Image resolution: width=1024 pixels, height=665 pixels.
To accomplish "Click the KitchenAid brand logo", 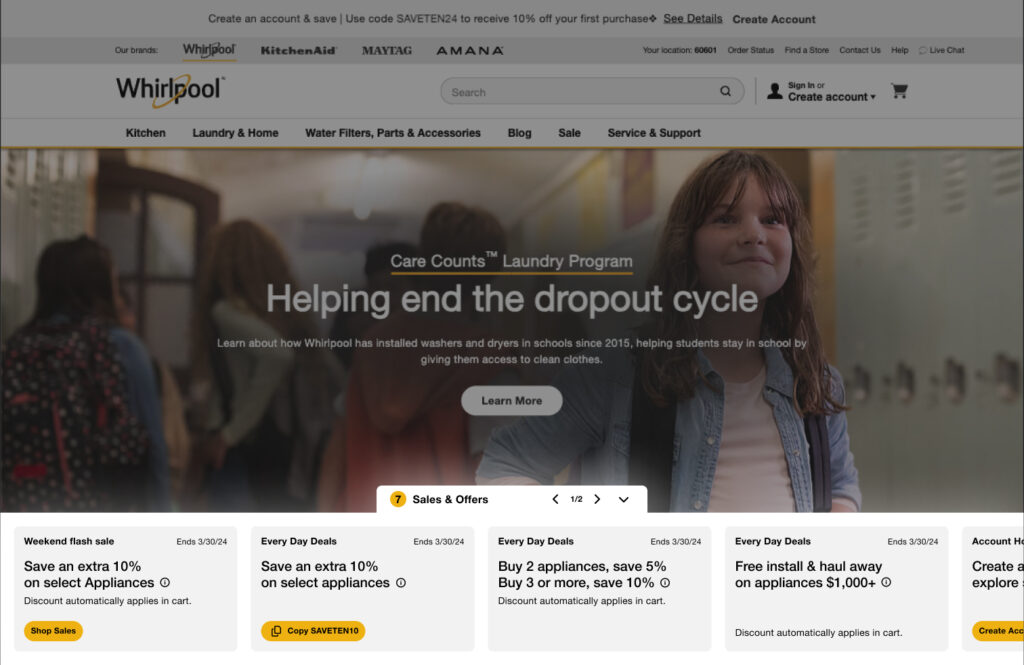I will pos(298,50).
